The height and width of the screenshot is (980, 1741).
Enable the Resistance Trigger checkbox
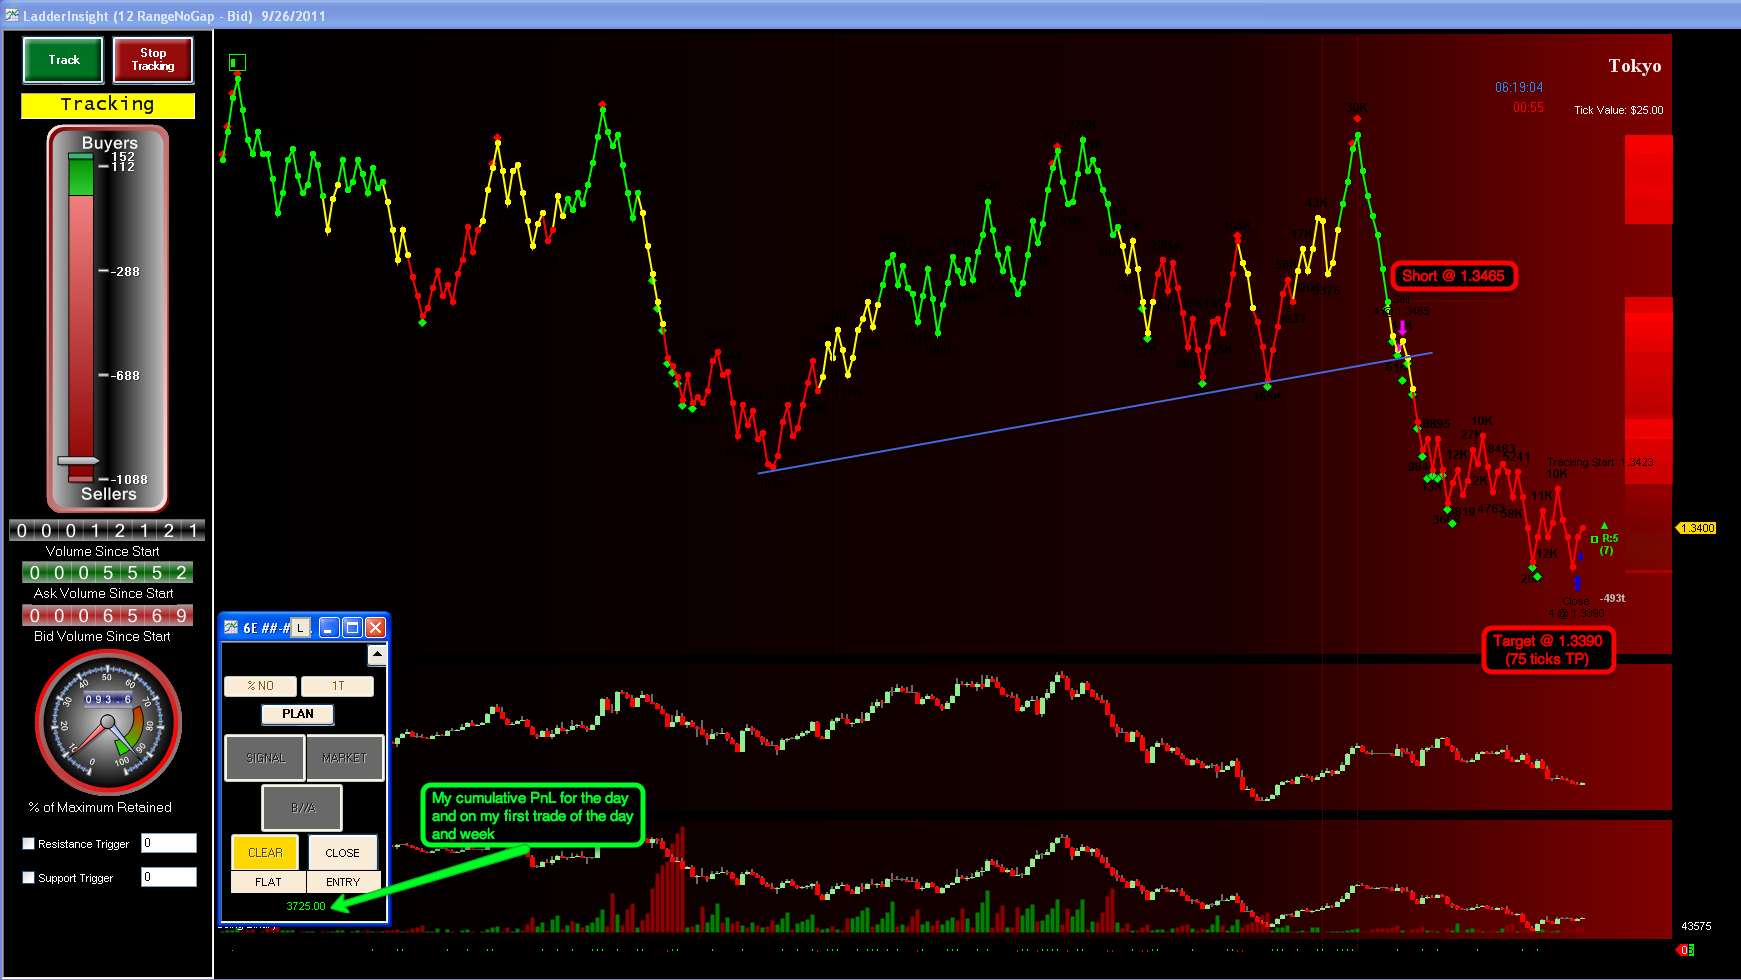29,844
